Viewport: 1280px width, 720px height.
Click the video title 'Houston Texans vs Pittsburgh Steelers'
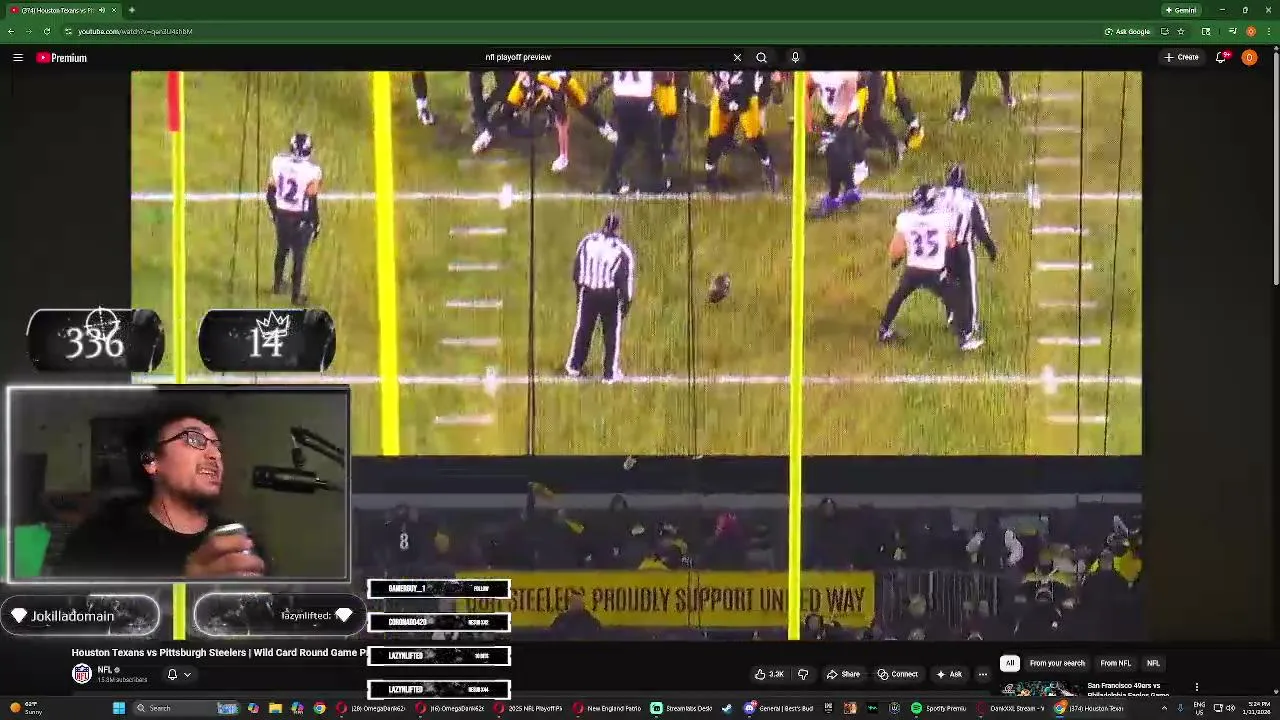tap(219, 652)
